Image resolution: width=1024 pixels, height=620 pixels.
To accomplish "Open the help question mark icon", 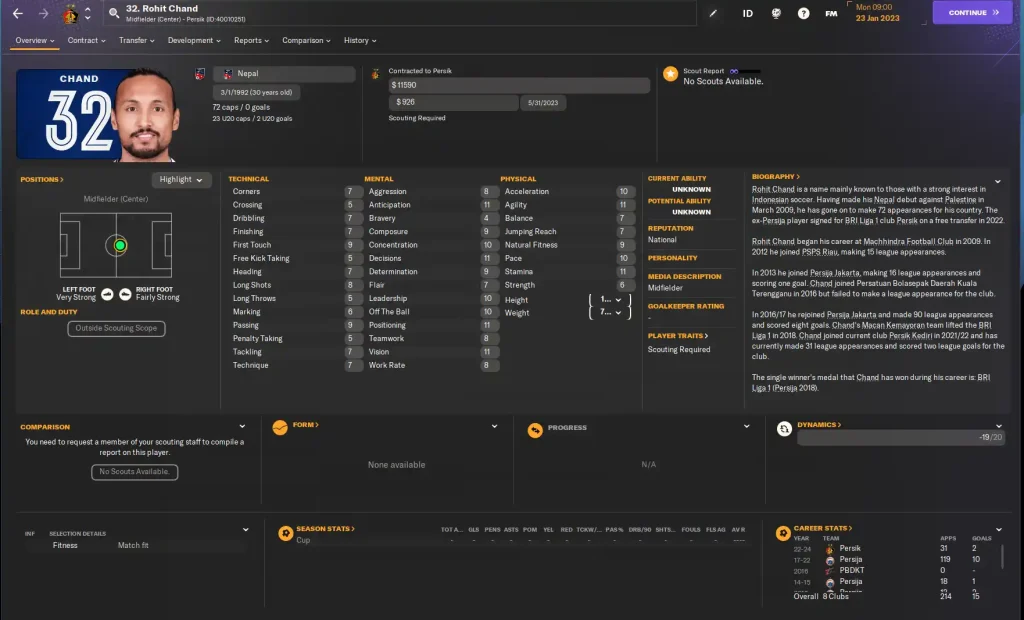I will (x=803, y=13).
